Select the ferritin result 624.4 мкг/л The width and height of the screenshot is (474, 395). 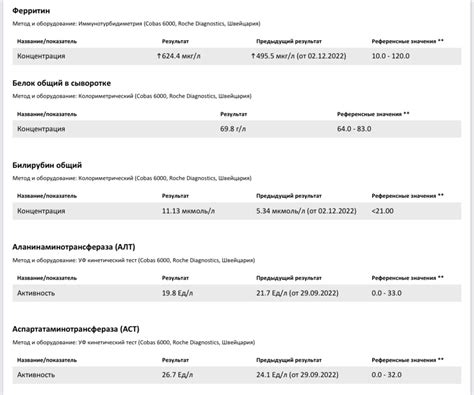coord(181,56)
